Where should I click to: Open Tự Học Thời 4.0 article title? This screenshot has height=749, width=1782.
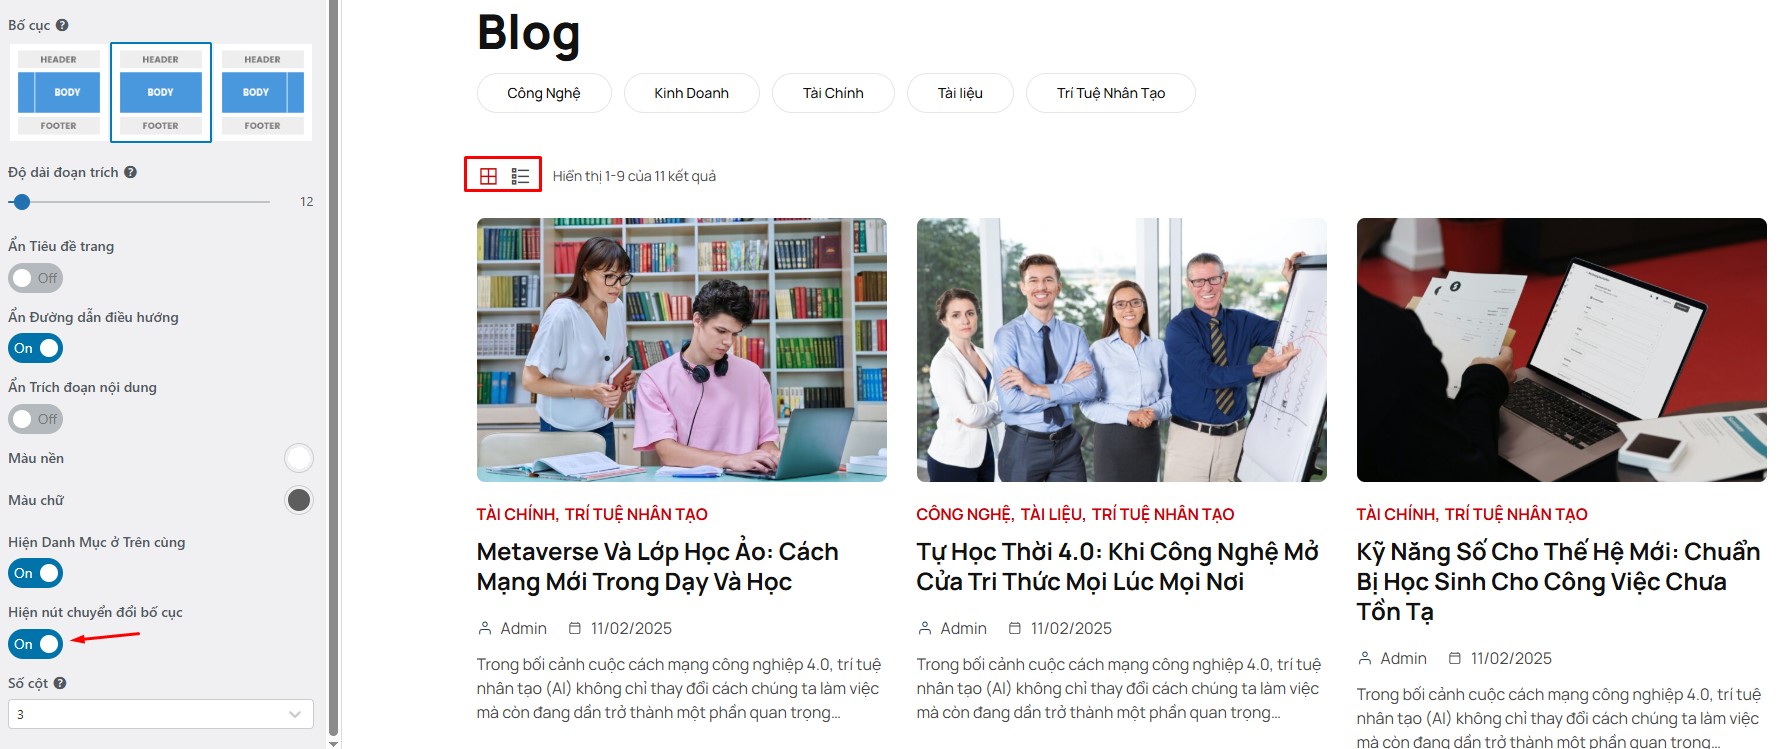coord(1118,567)
